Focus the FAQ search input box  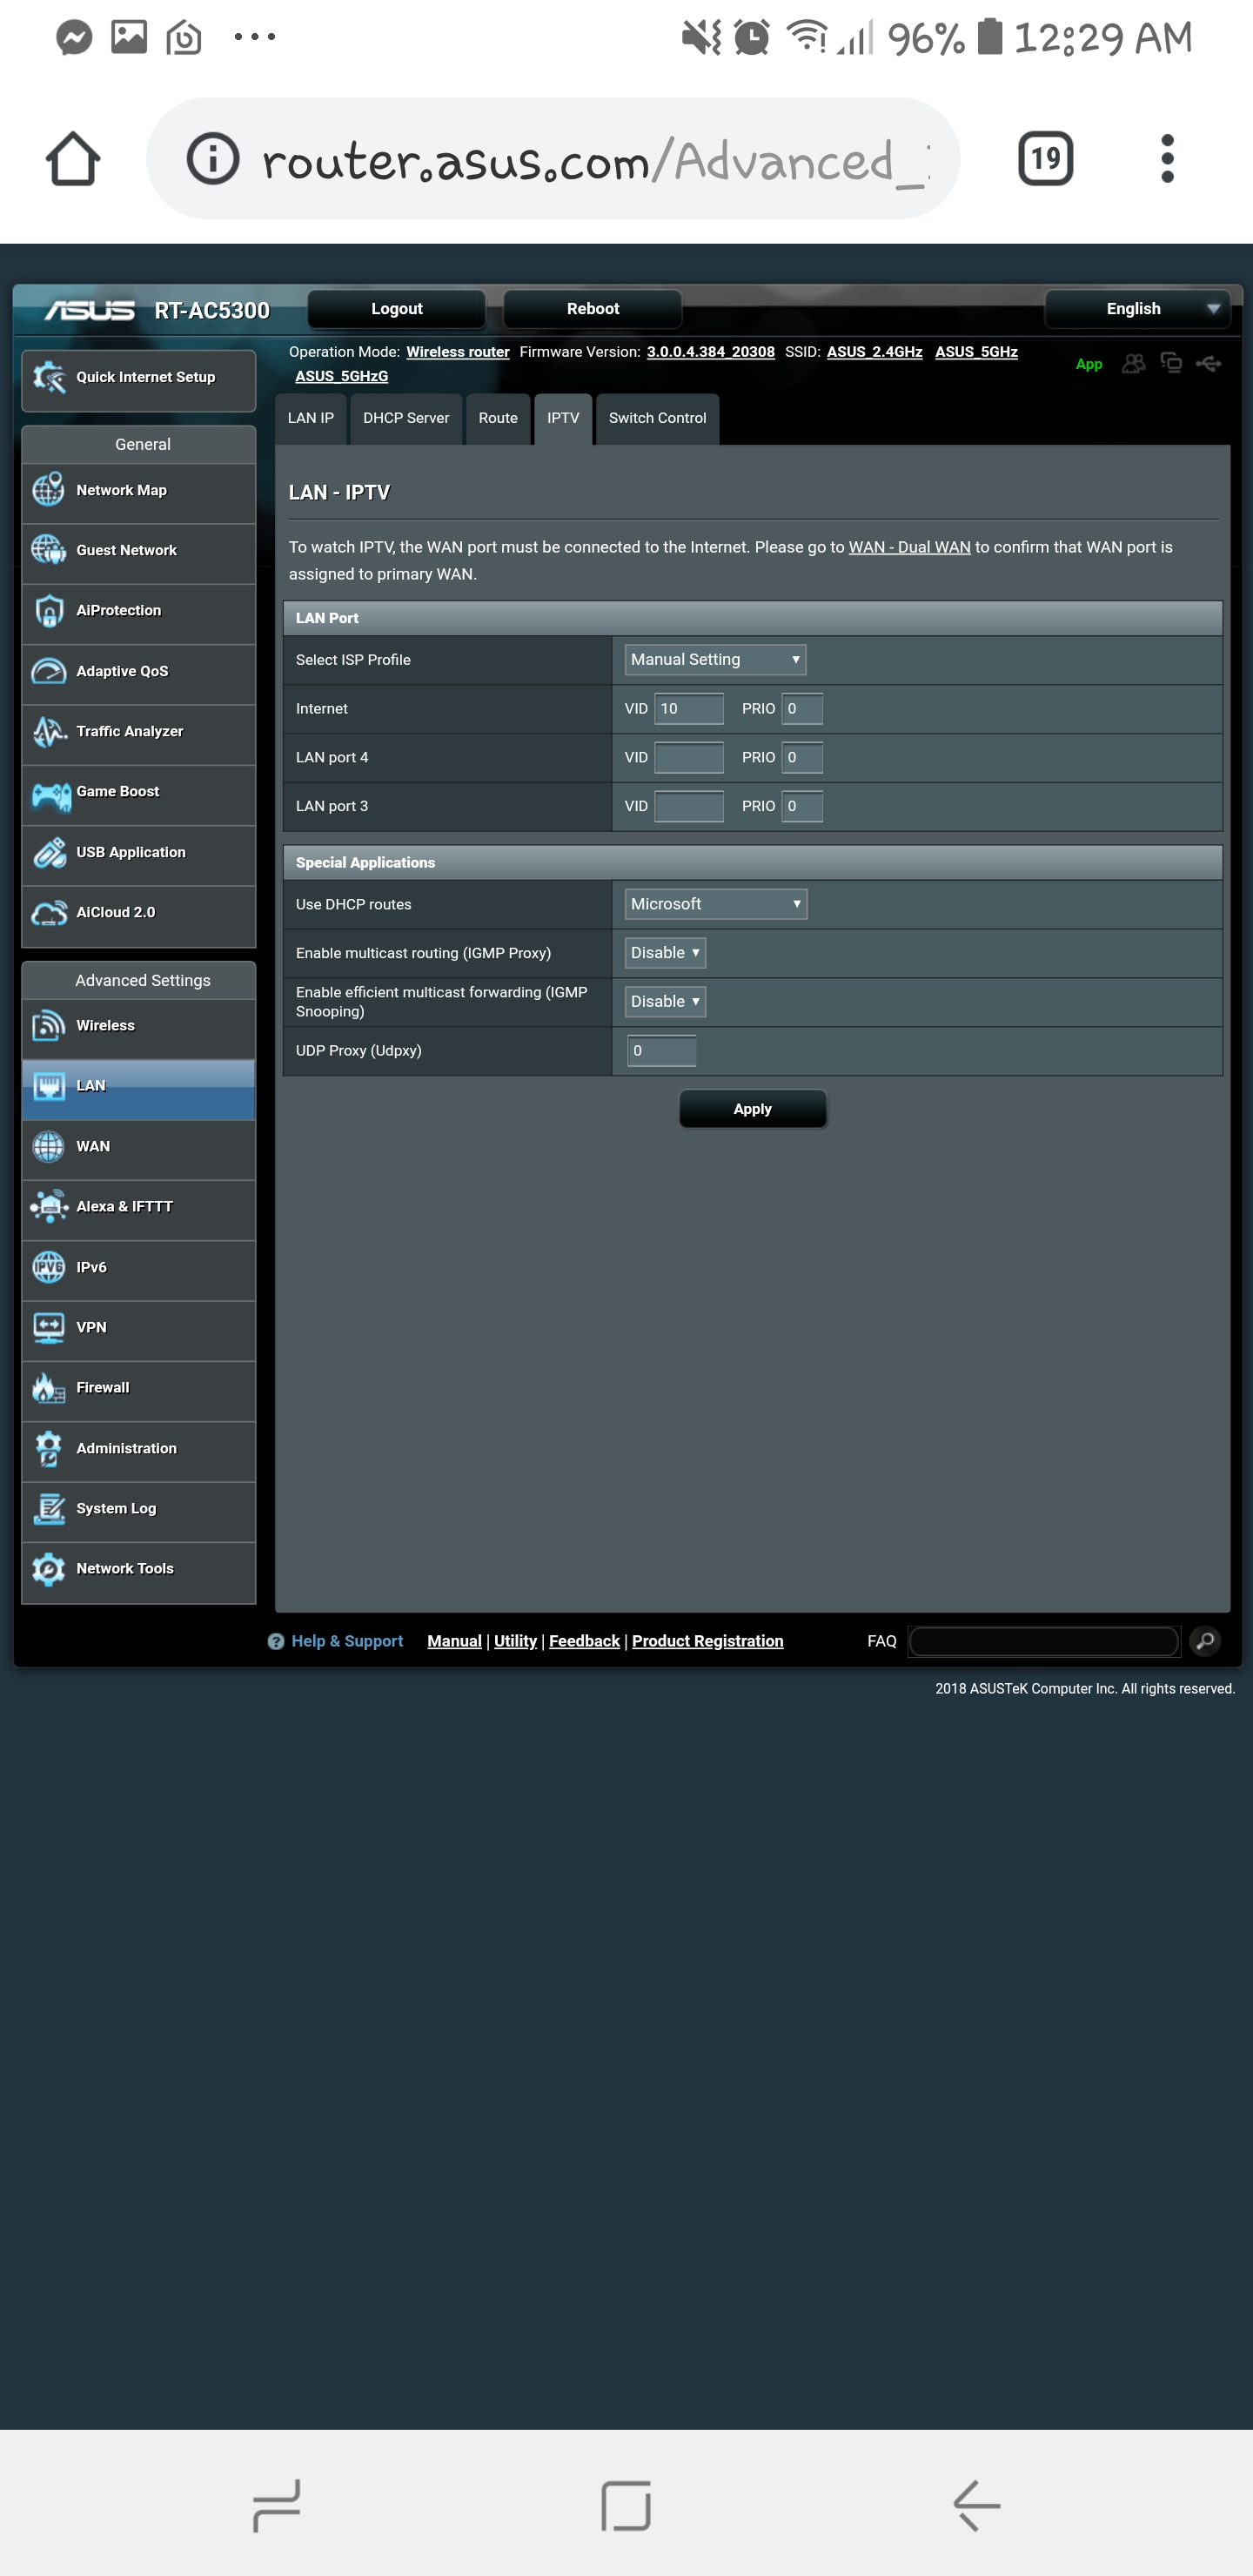[x=1044, y=1641]
